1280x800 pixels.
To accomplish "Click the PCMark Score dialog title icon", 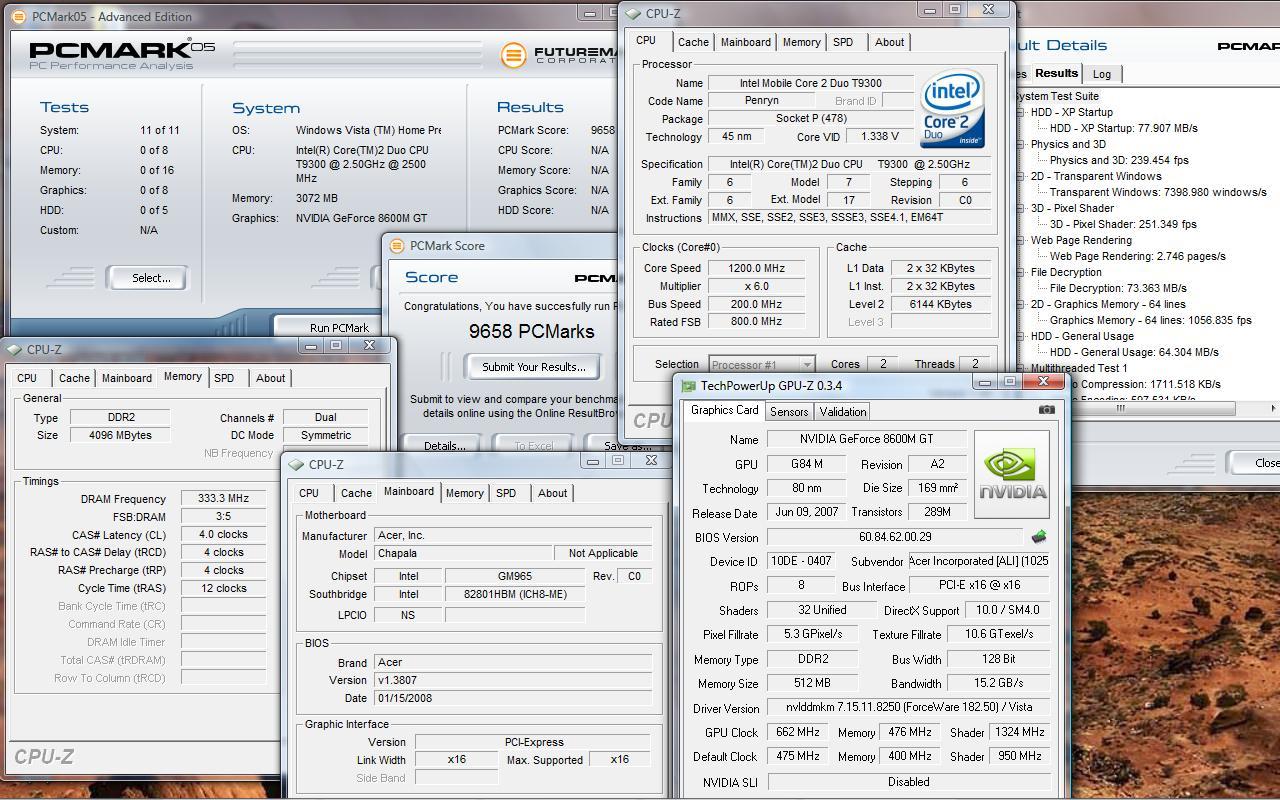I will 397,245.
